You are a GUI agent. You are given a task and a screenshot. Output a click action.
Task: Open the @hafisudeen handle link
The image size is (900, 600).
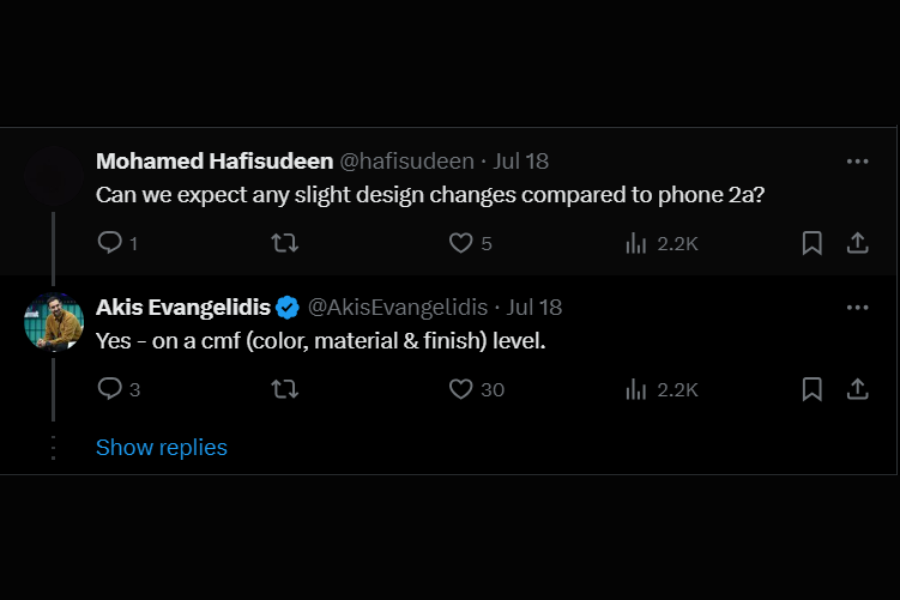407,161
